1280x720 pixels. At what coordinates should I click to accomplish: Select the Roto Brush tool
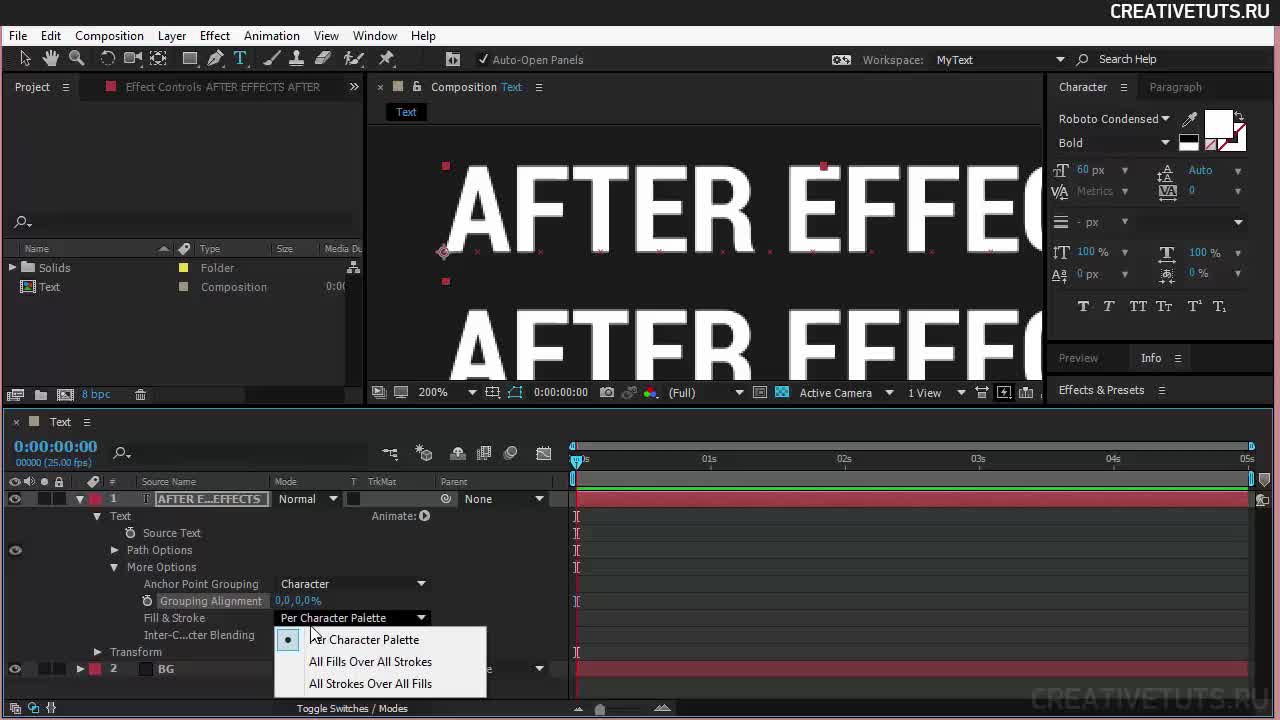point(354,59)
